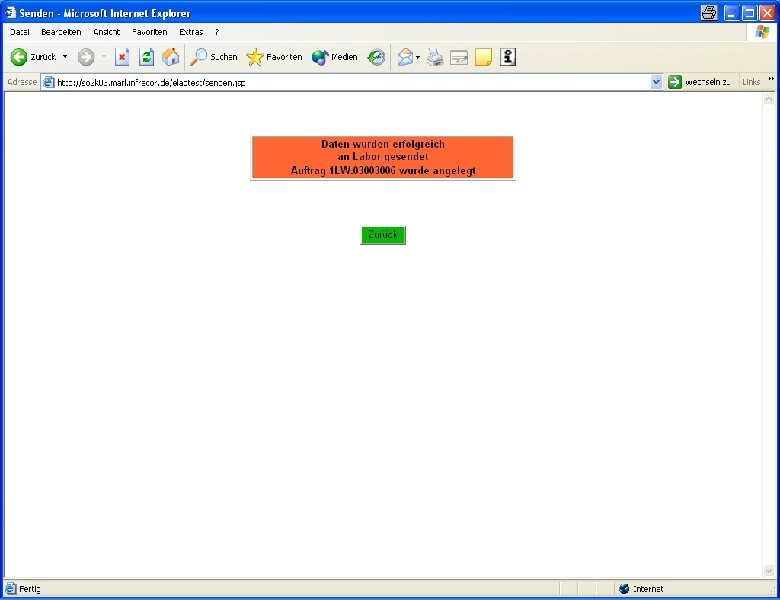Image resolution: width=780 pixels, height=600 pixels.
Task: Refresh the page with the green arrows icon
Action: pos(146,57)
